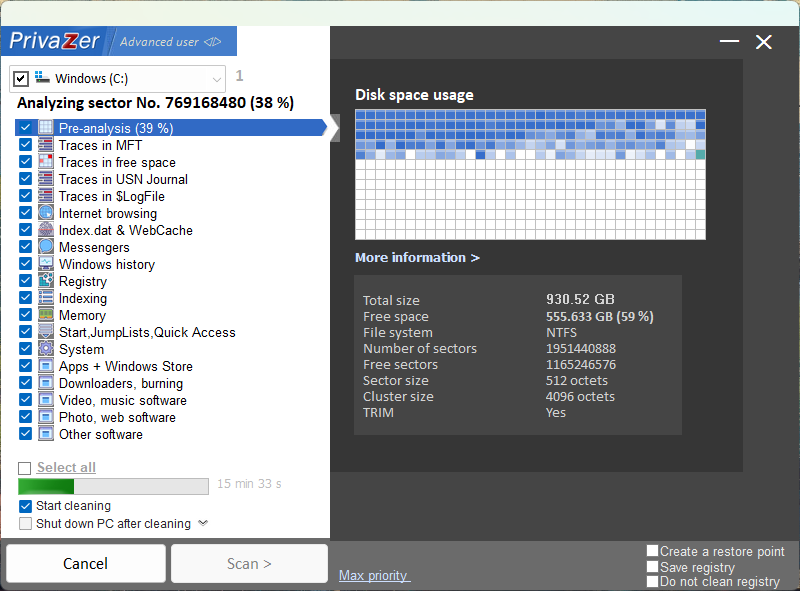Viewport: 800px width, 591px height.
Task: Click the Traces in USN Journal icon
Action: point(46,179)
